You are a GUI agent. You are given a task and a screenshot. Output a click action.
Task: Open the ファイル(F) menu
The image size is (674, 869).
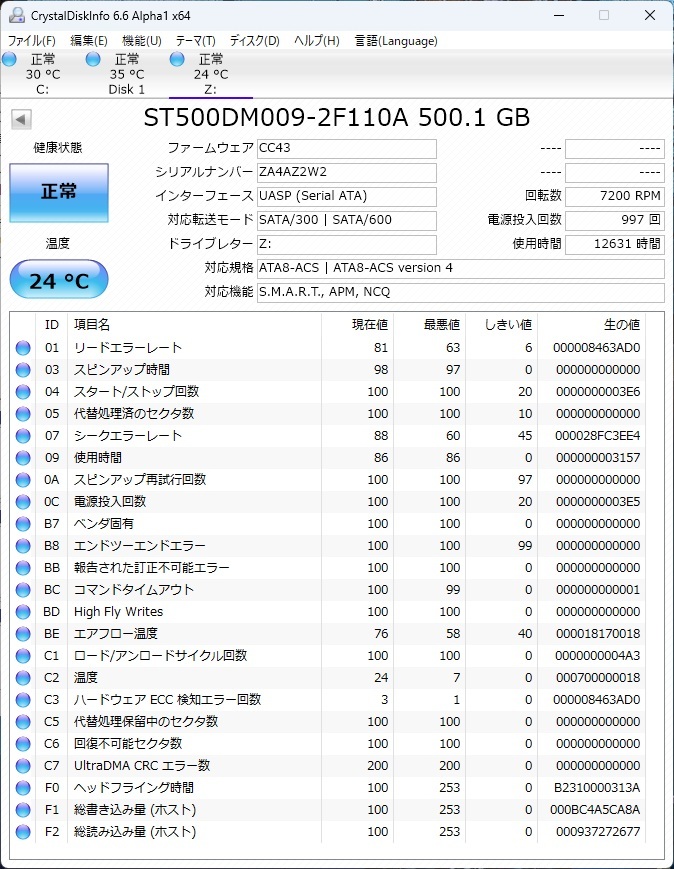[x=27, y=41]
